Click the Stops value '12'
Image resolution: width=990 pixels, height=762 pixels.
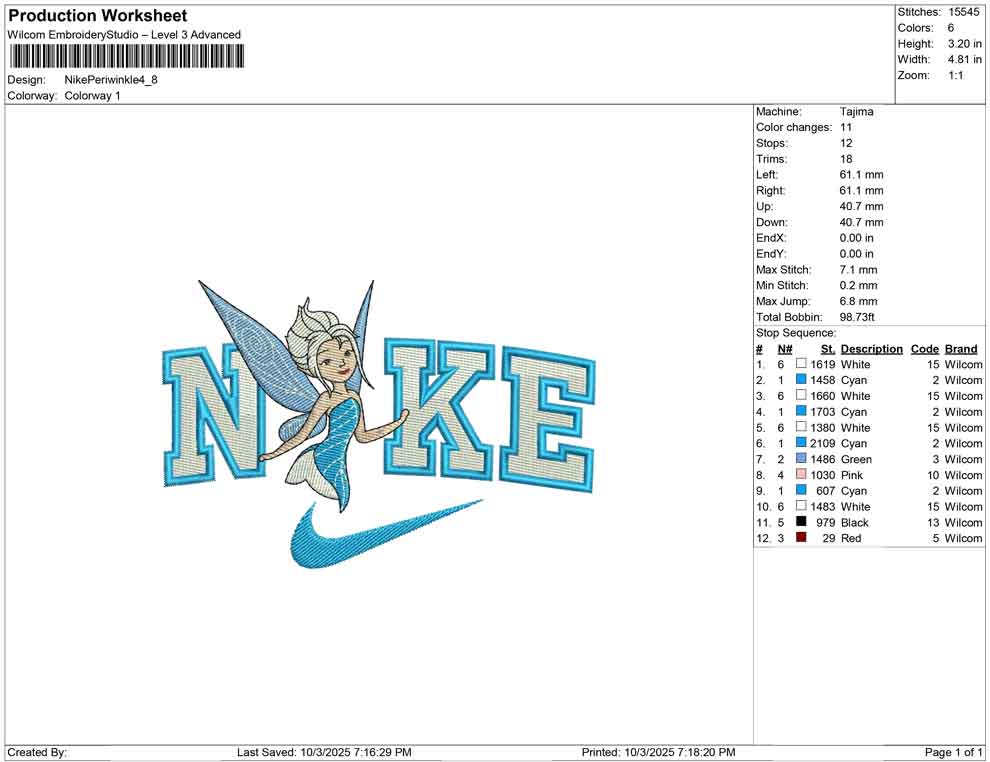tap(846, 143)
